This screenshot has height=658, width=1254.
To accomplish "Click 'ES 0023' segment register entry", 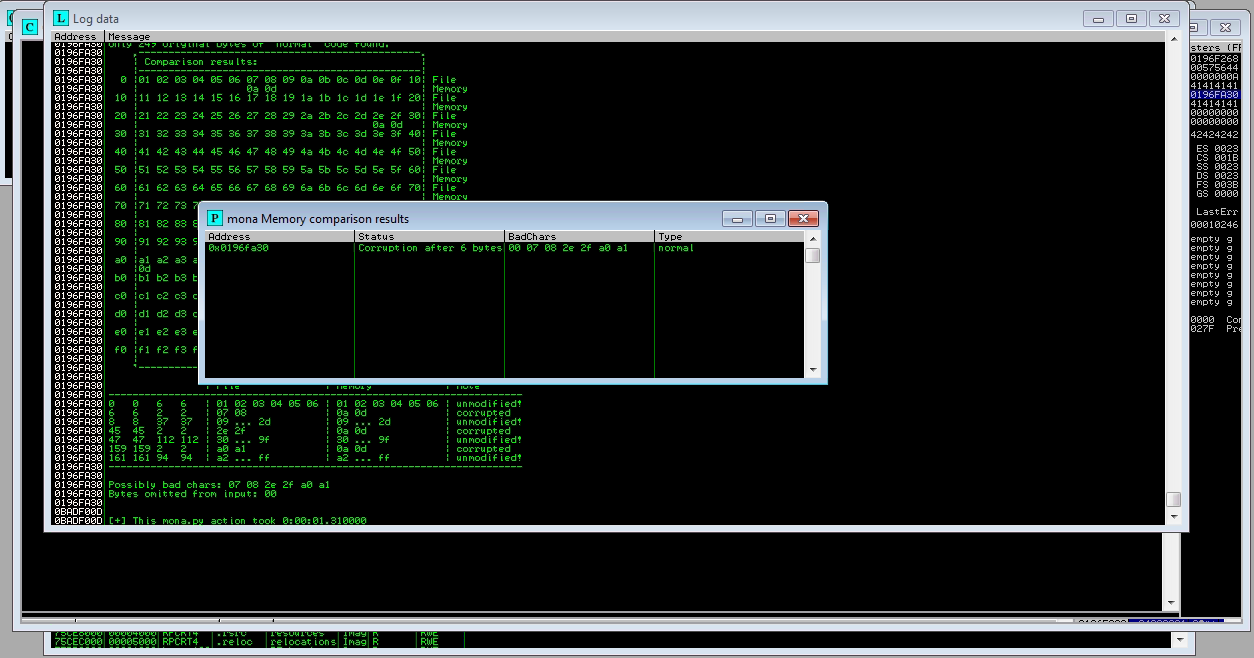I will (1217, 149).
